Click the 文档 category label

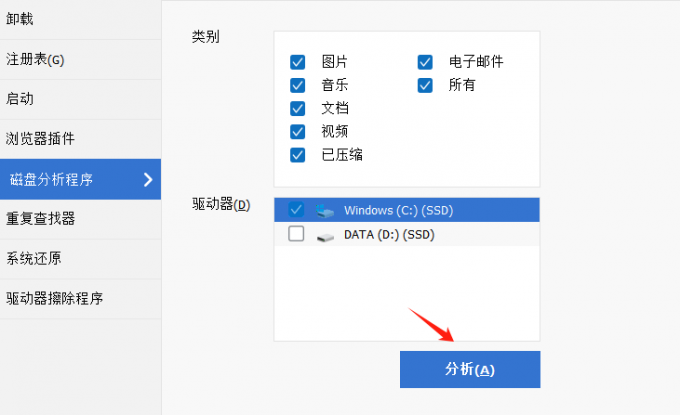(335, 108)
